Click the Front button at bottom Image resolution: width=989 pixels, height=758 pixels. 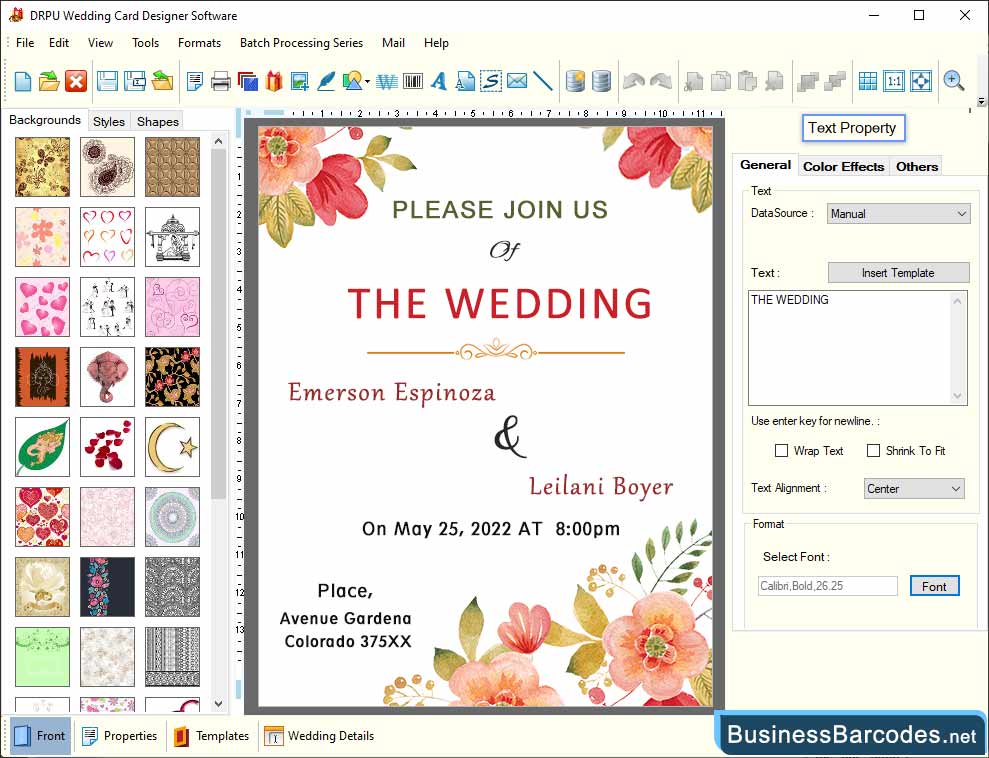tap(40, 736)
